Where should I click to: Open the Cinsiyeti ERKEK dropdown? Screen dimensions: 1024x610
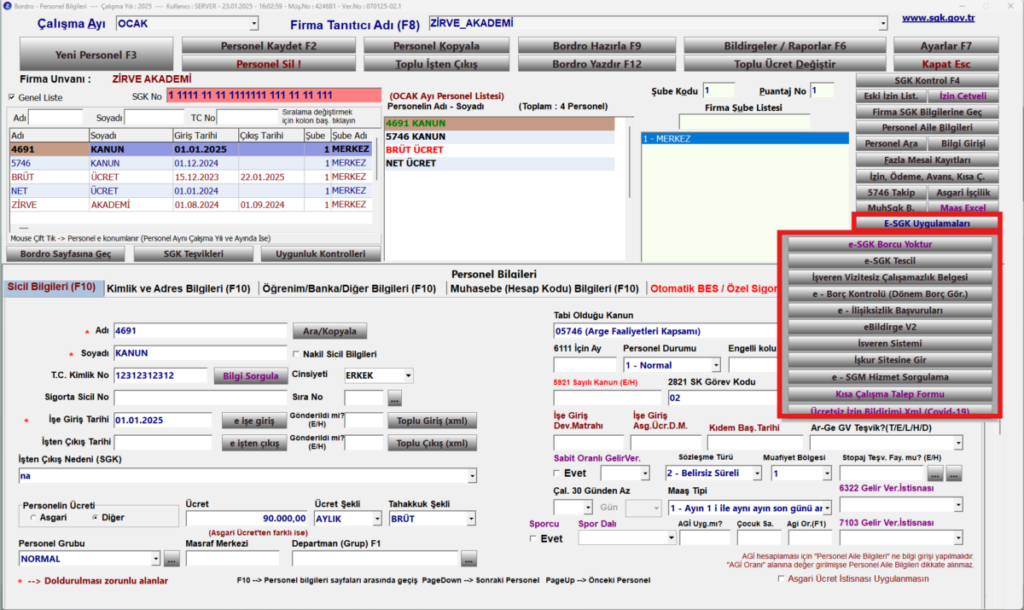pyautogui.click(x=408, y=376)
